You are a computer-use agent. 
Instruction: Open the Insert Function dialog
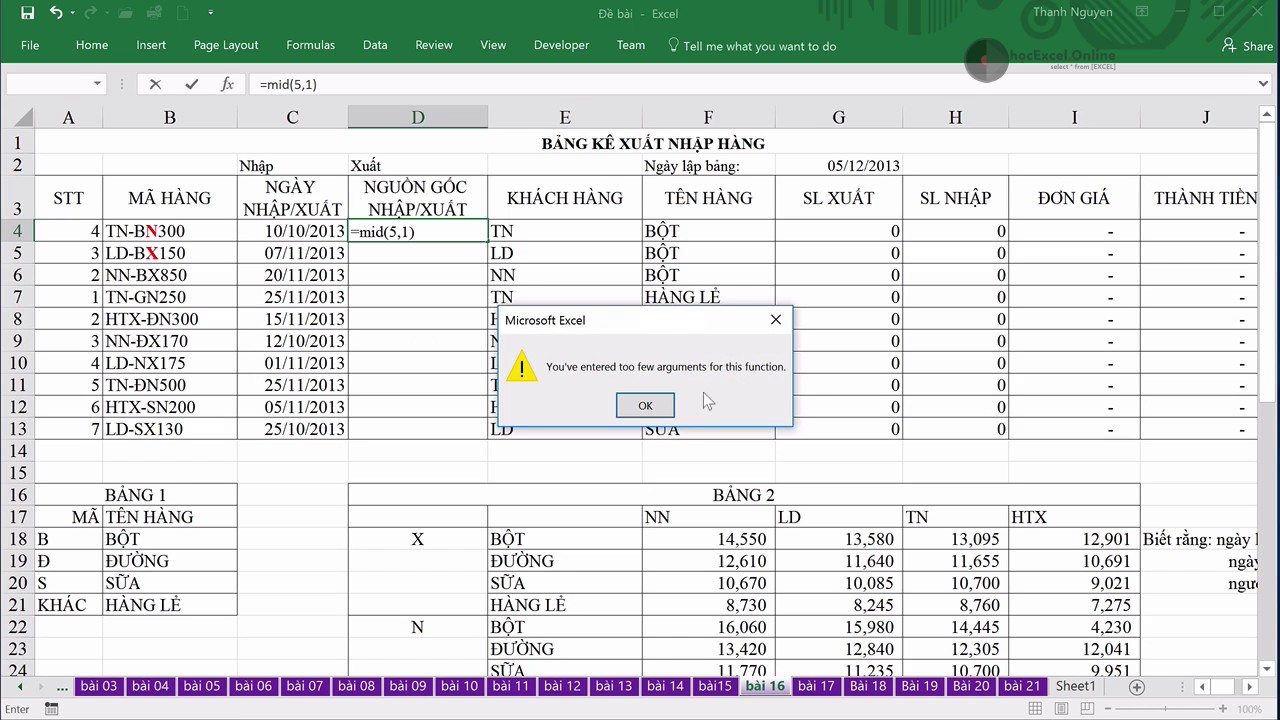coord(227,84)
